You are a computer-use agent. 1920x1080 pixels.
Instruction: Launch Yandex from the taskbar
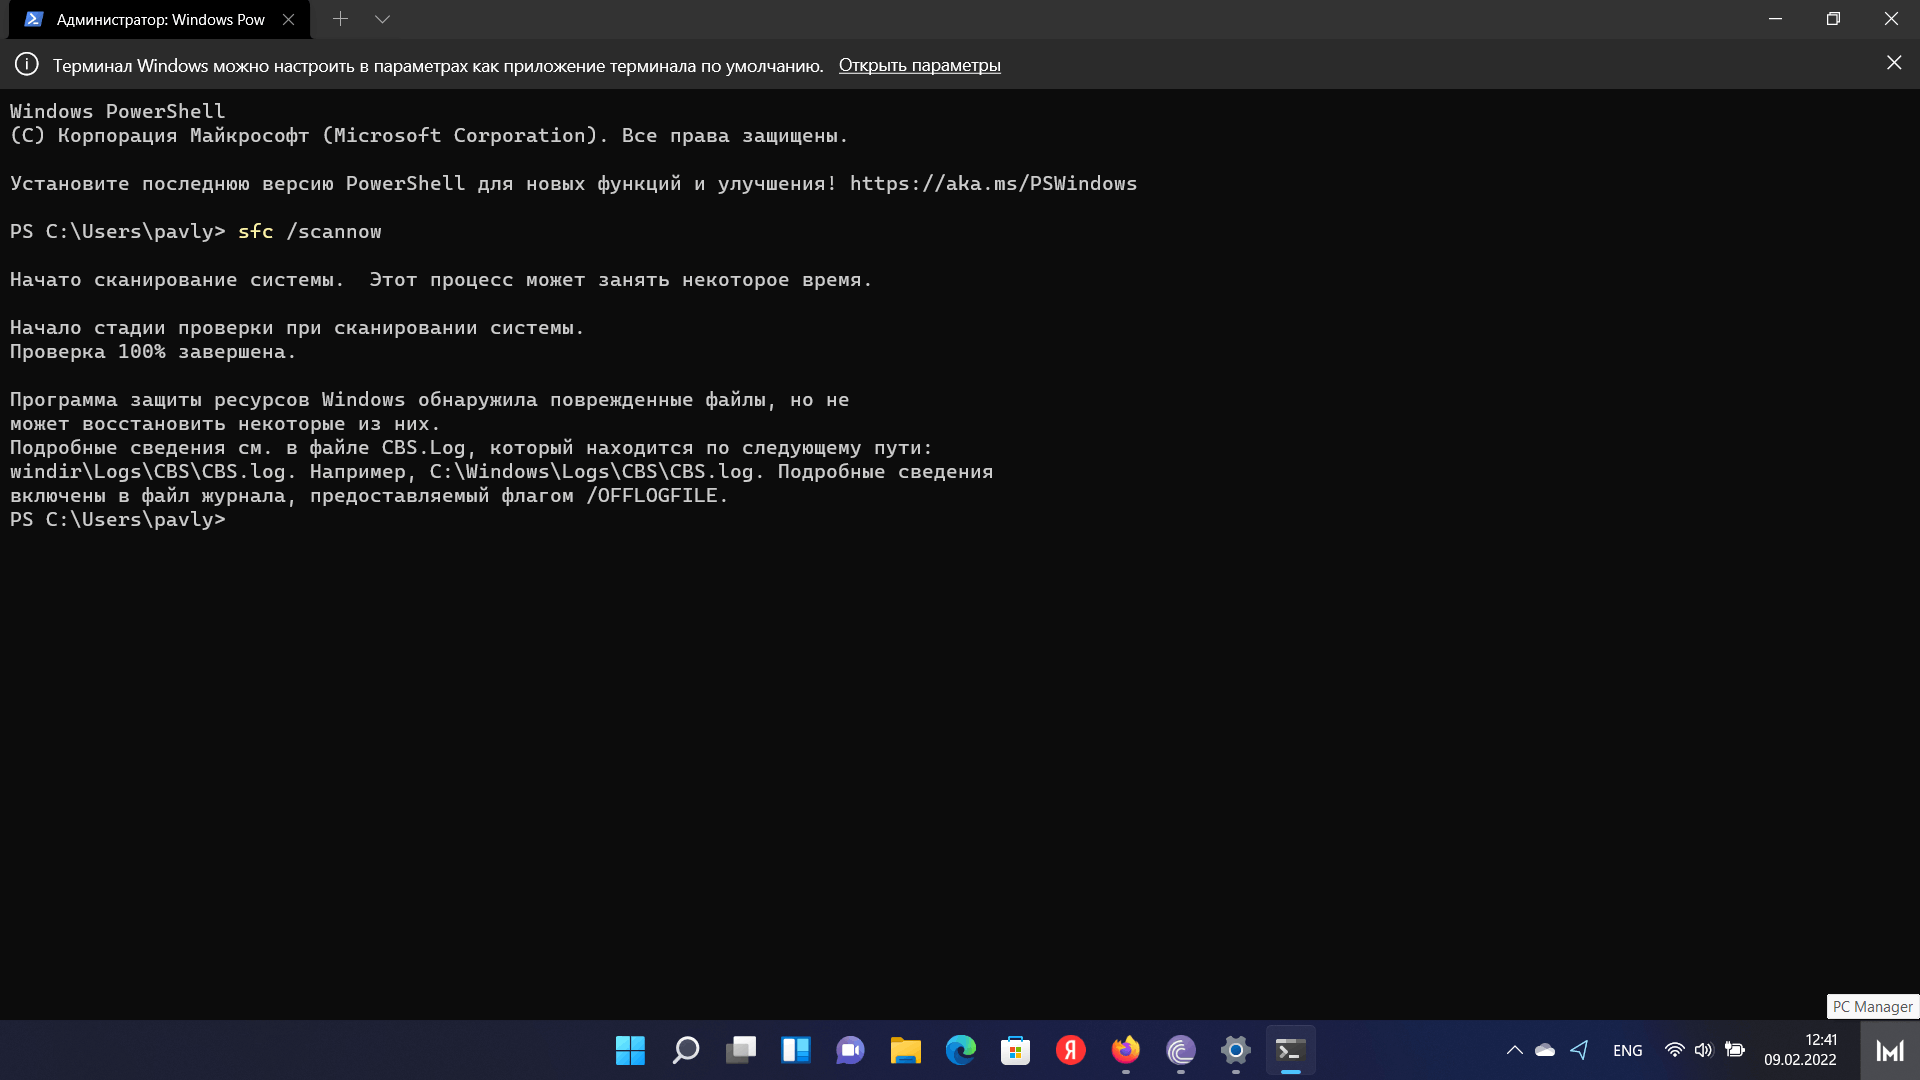[1070, 1050]
